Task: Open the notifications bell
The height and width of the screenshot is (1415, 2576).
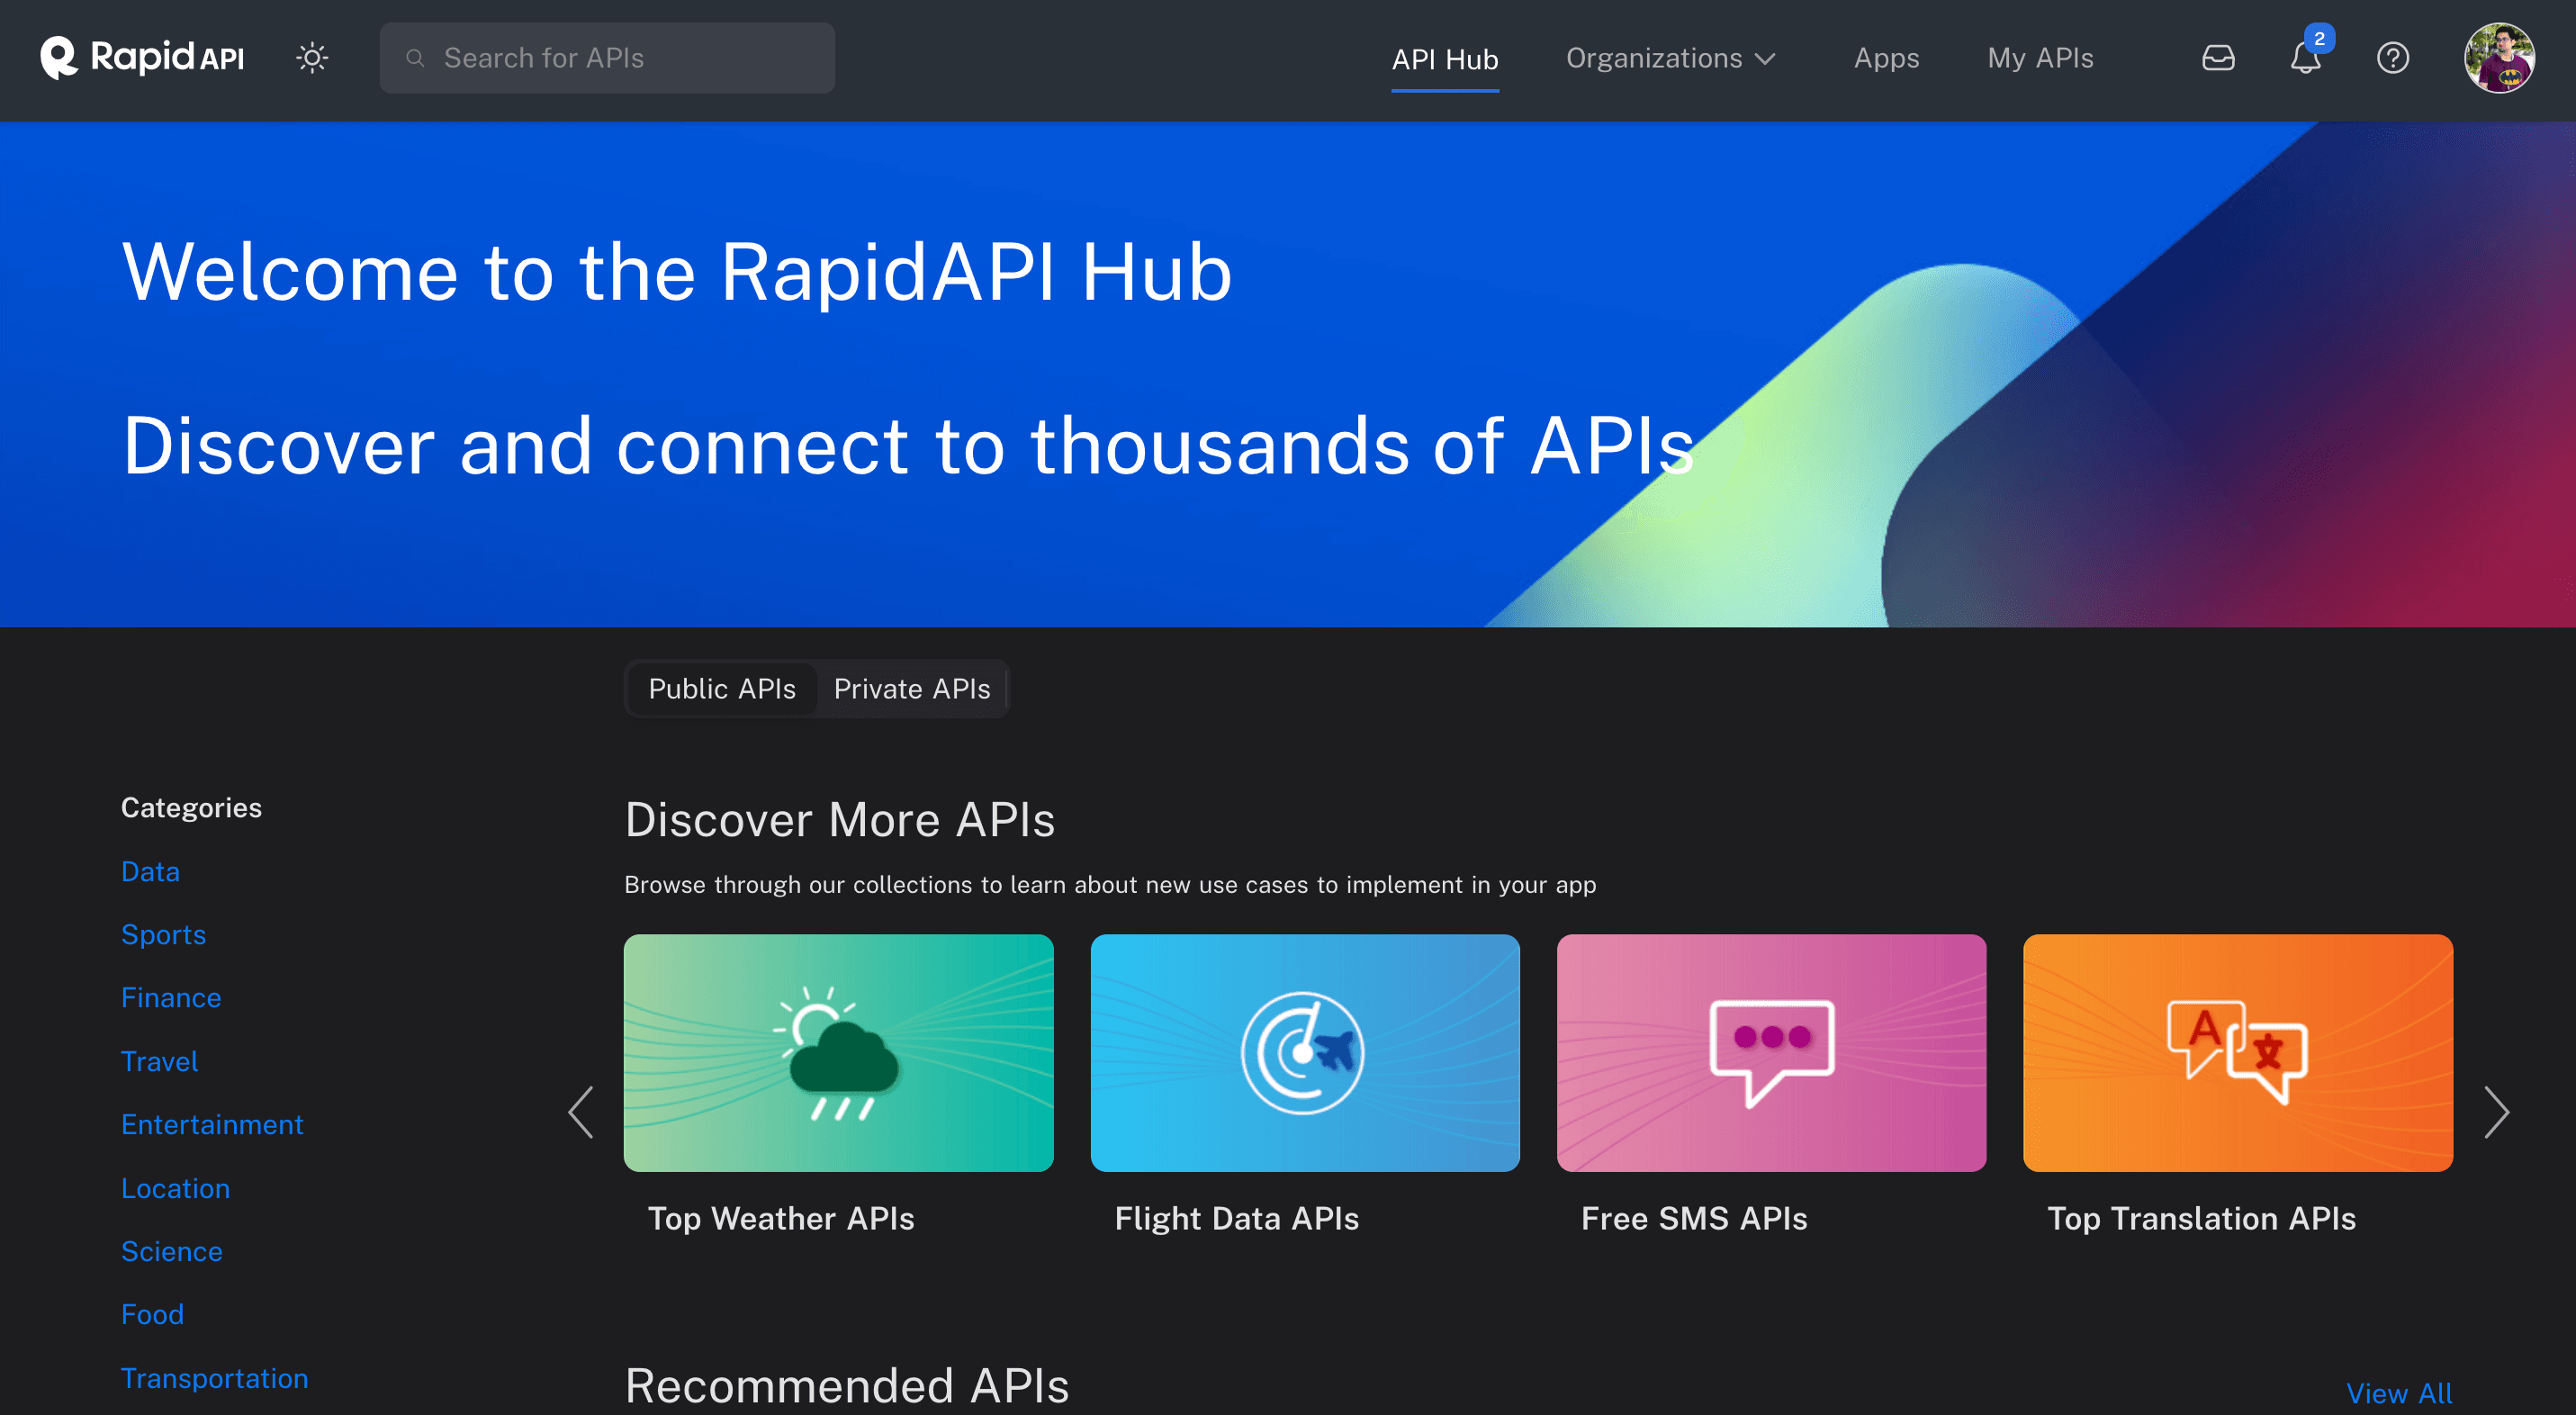Action: 2305,58
